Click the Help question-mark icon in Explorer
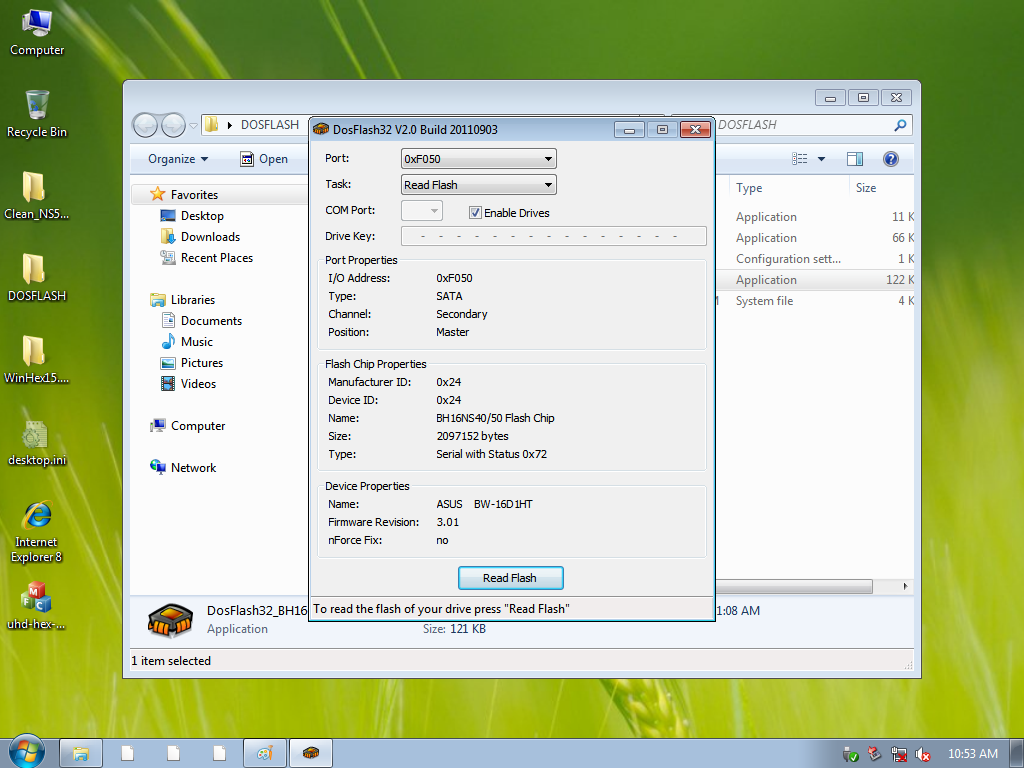This screenshot has height=768, width=1024. tap(889, 158)
